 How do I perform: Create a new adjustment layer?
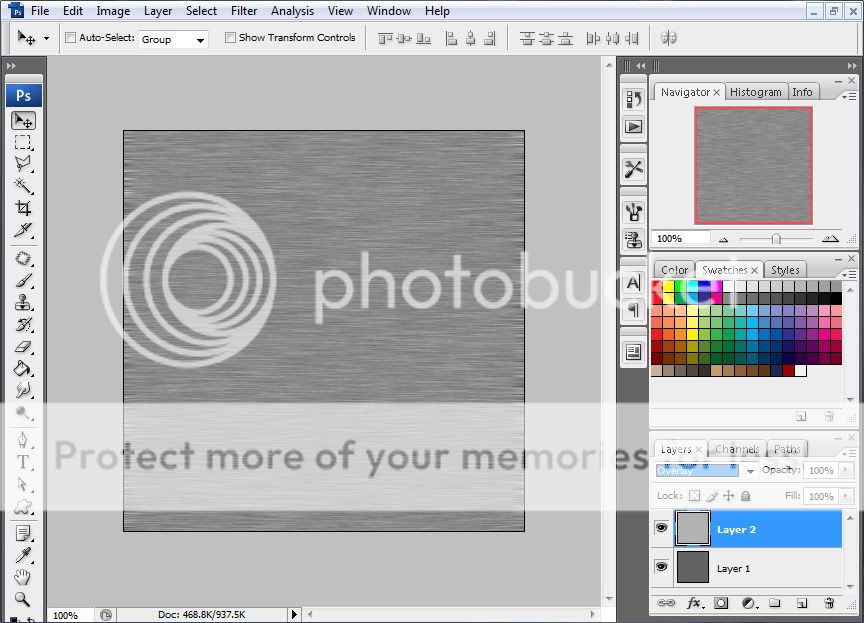tap(748, 603)
